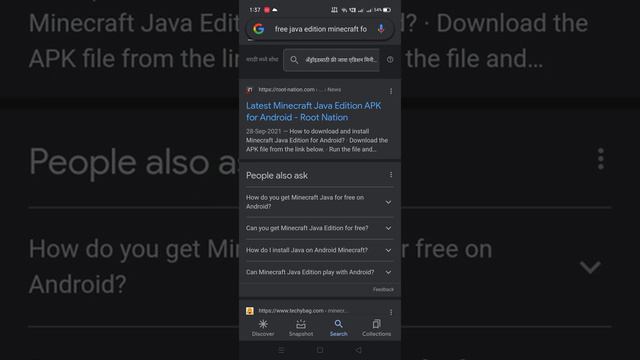Switch to the Discover tab

(263, 328)
